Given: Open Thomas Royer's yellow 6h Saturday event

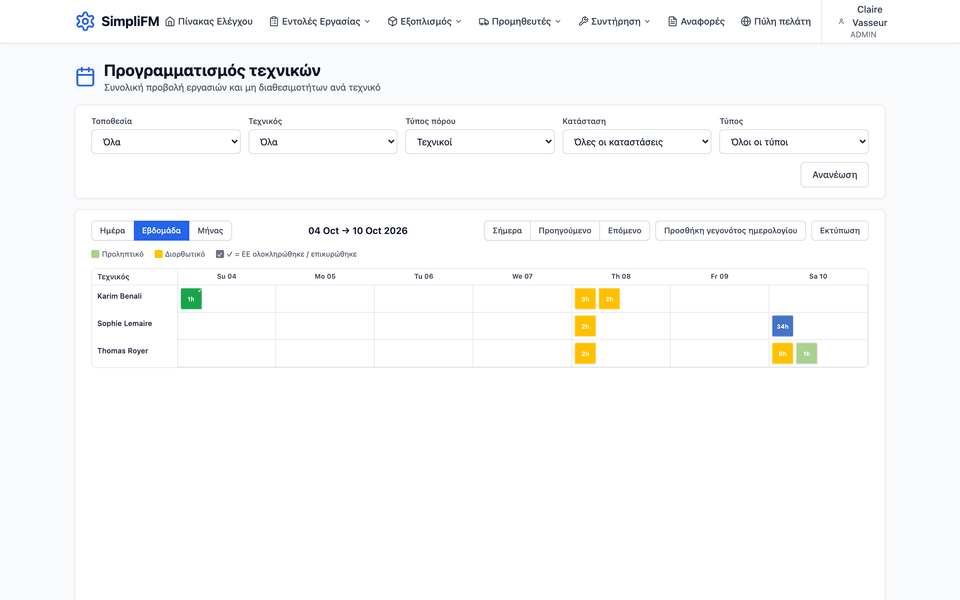Looking at the screenshot, I should click(782, 353).
